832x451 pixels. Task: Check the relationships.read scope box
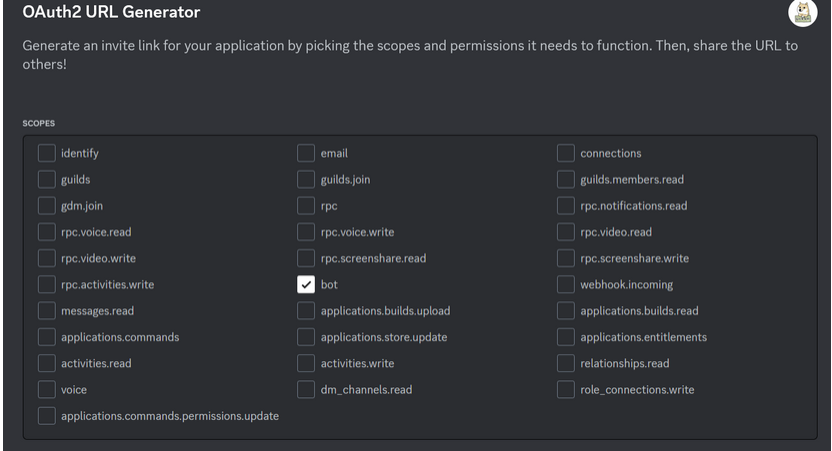566,363
